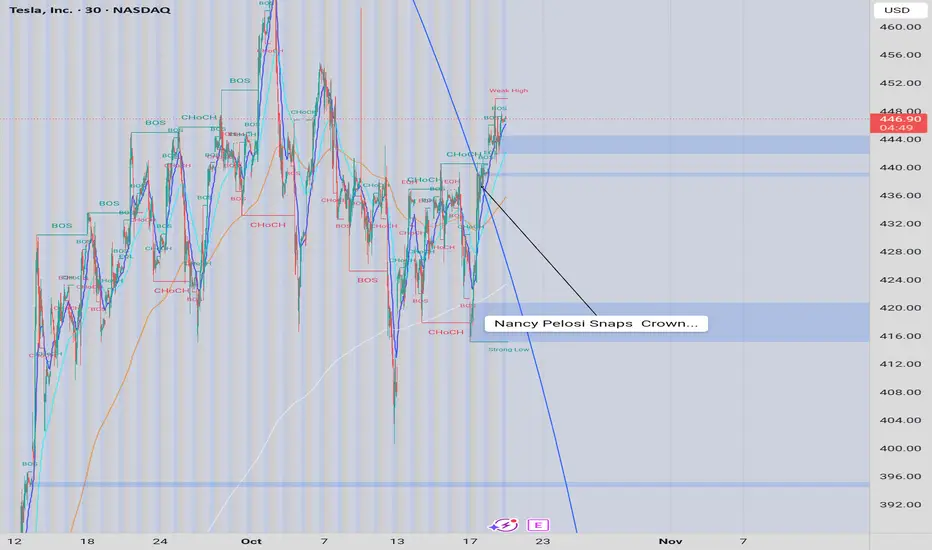
Task: Click the '18' date on time axis
Action: tap(87, 541)
